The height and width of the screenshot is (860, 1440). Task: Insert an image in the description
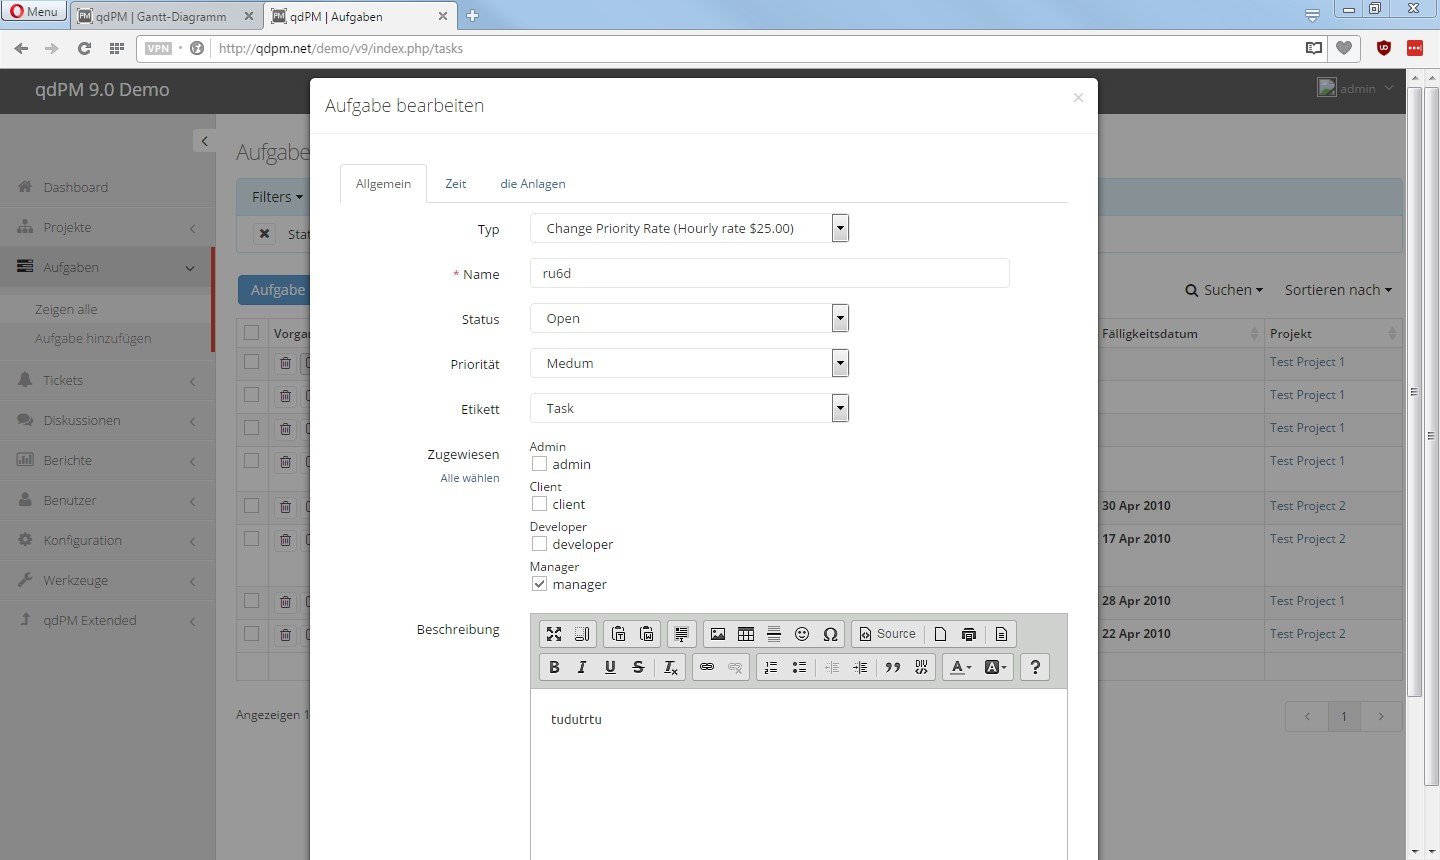(718, 634)
